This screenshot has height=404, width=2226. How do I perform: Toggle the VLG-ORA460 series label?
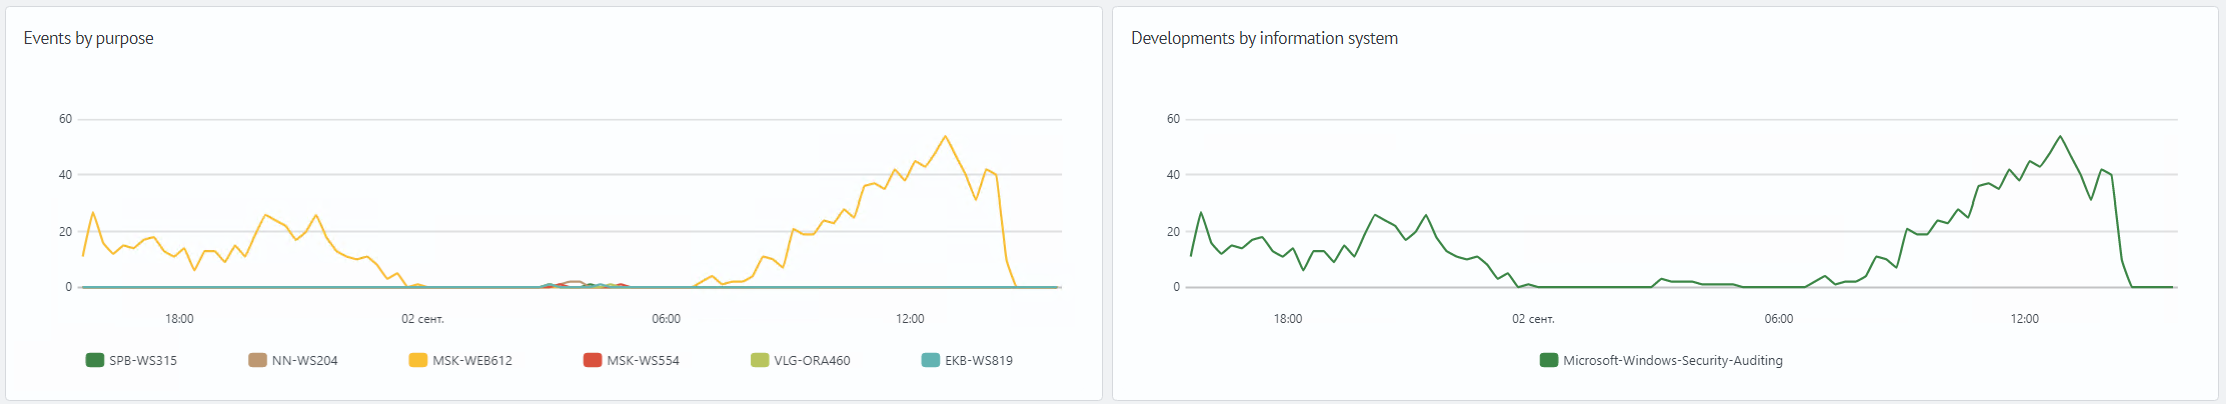(812, 361)
